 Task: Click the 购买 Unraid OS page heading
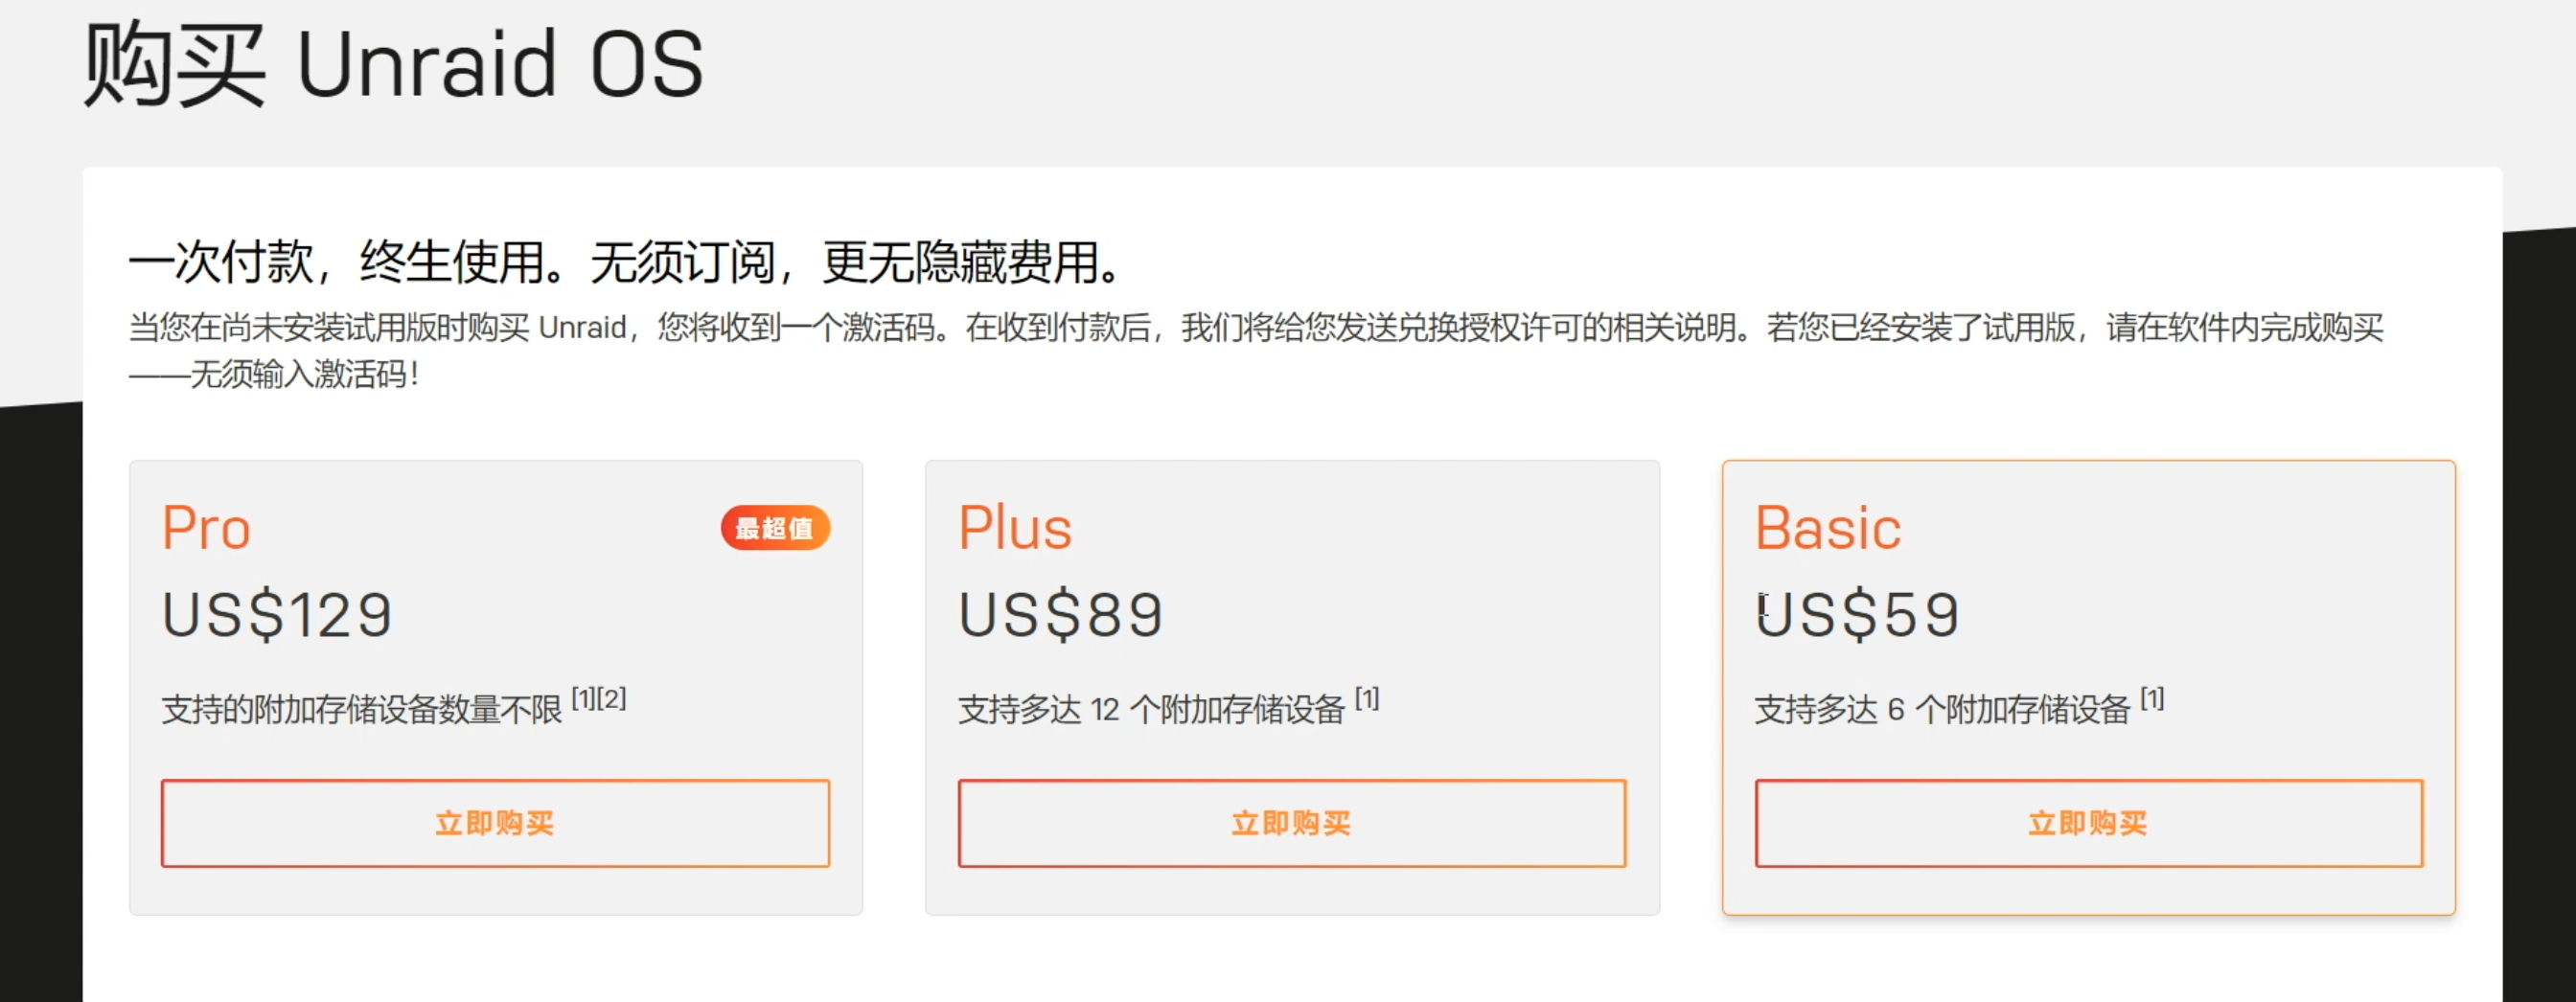(393, 64)
